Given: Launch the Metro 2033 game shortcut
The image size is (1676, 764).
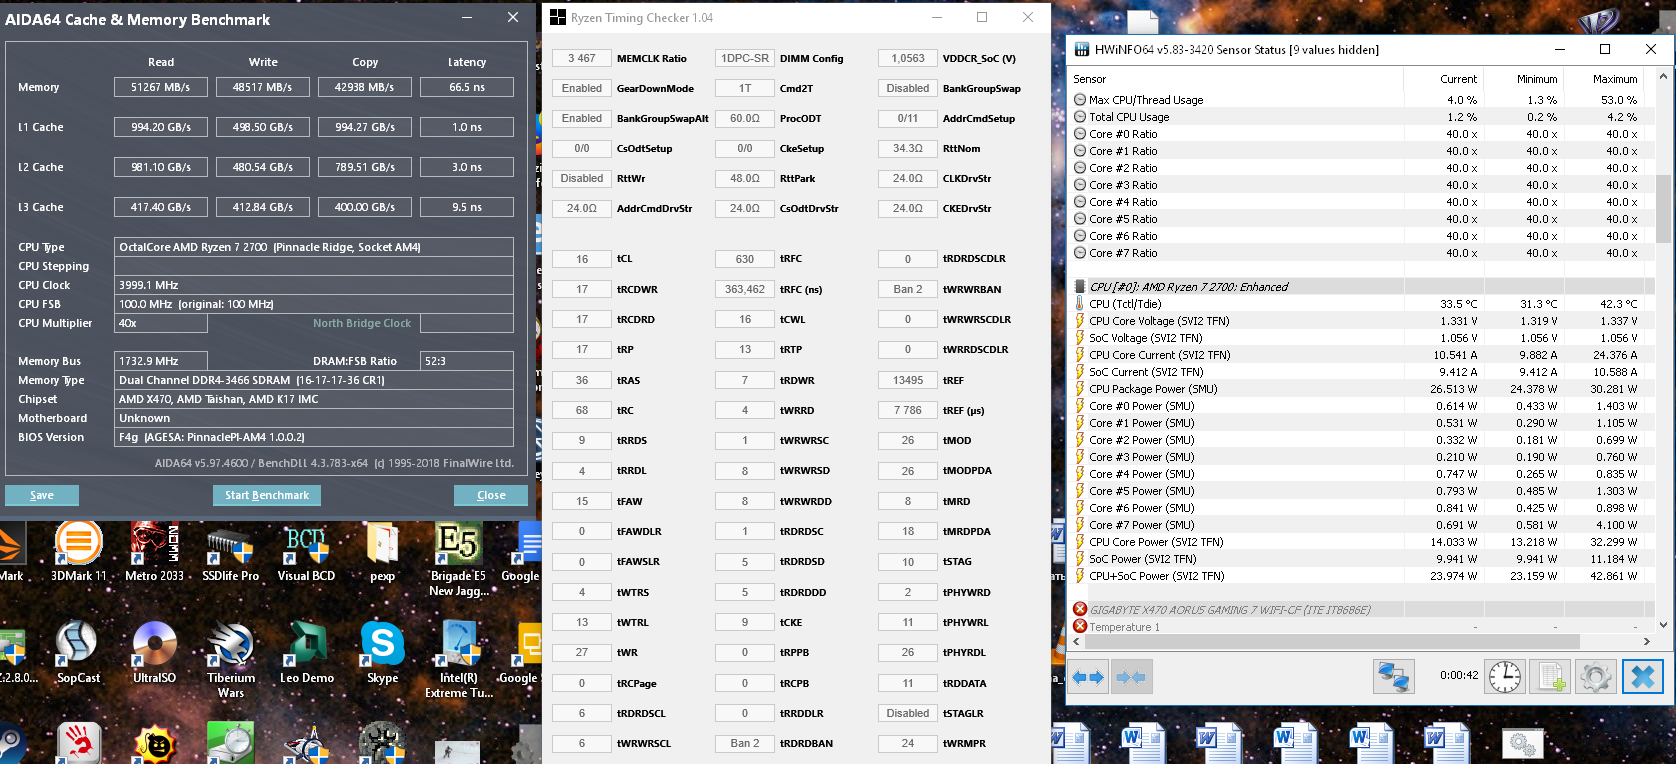Looking at the screenshot, I should [x=155, y=553].
